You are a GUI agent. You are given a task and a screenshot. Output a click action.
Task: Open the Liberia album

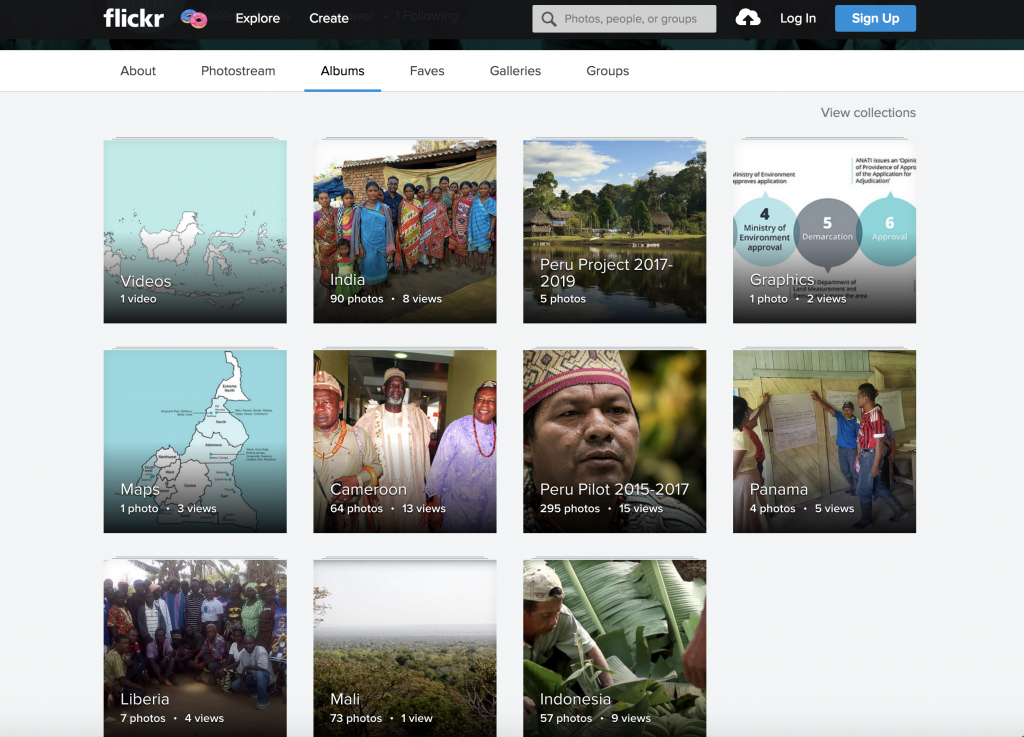coord(195,648)
